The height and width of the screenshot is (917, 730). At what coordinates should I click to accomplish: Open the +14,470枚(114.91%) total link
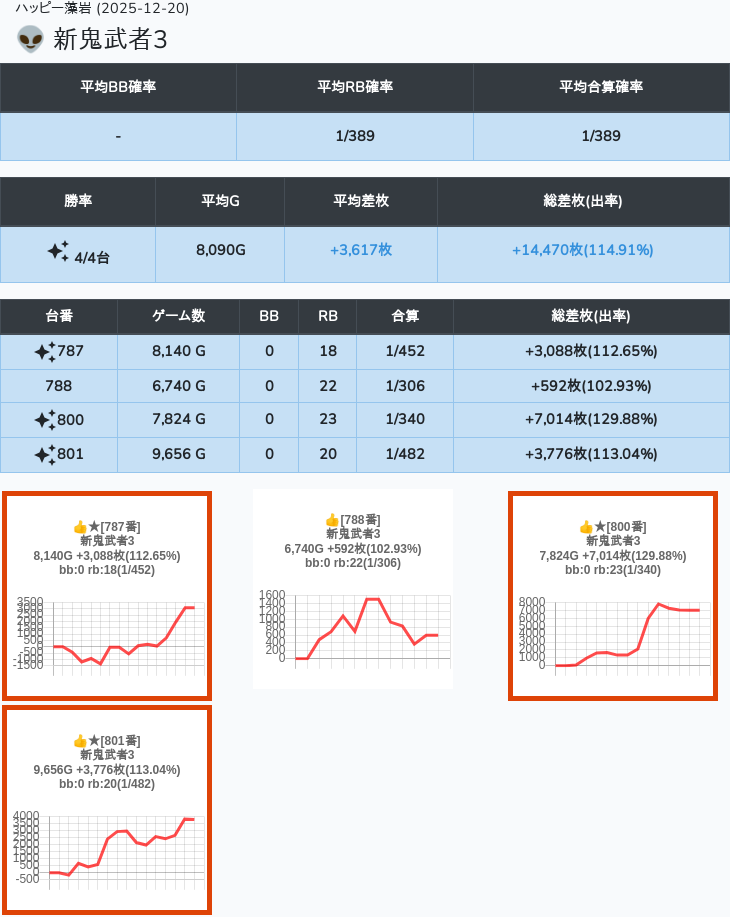coord(582,250)
